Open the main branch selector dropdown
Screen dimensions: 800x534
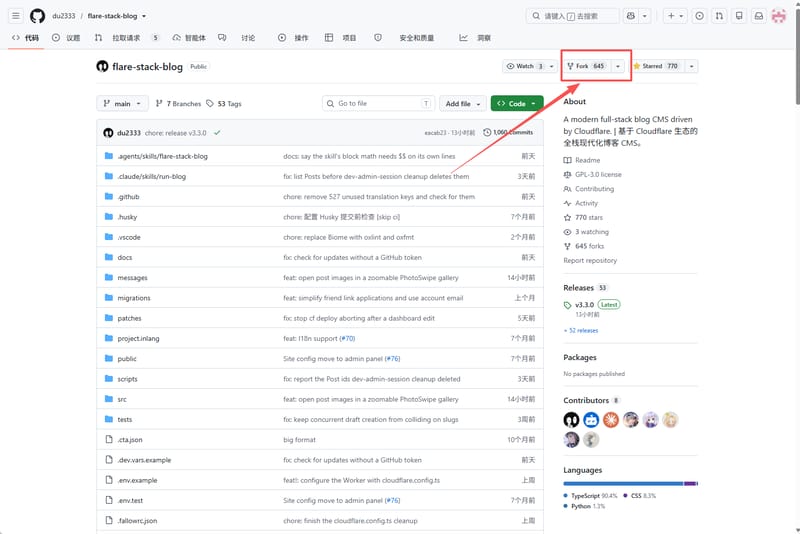tap(122, 104)
